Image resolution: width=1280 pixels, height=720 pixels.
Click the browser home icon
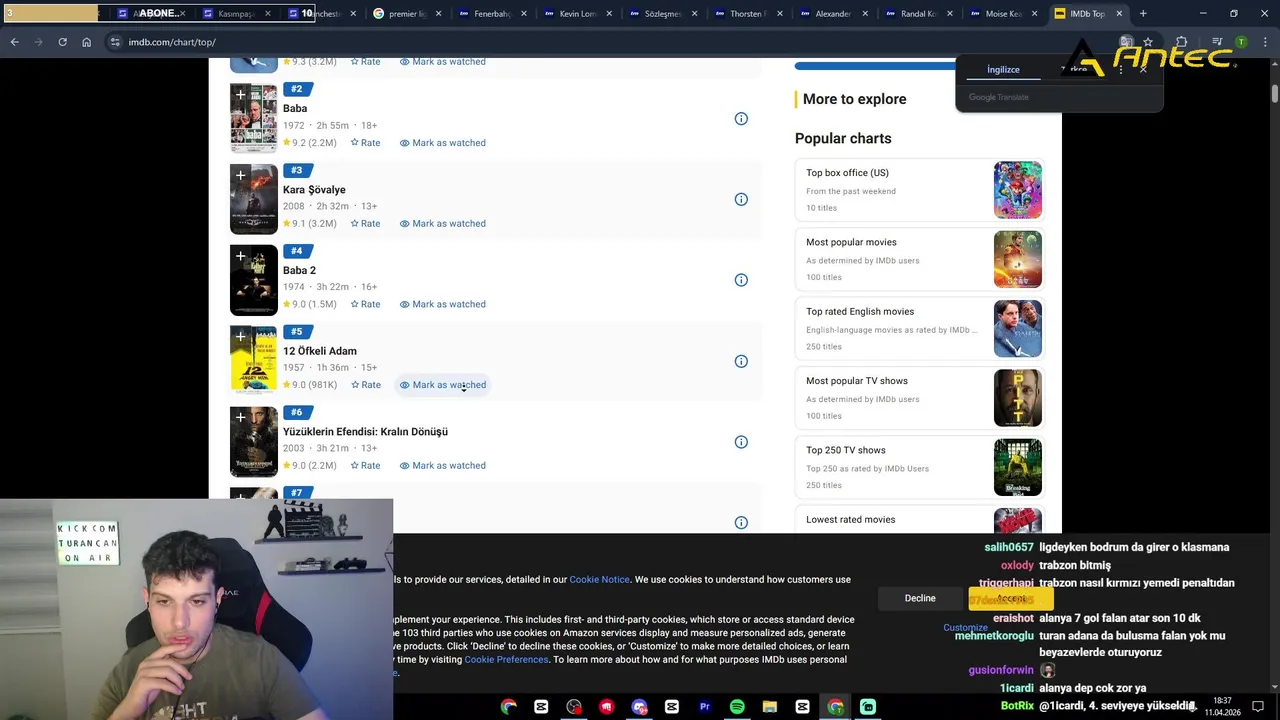(x=87, y=42)
